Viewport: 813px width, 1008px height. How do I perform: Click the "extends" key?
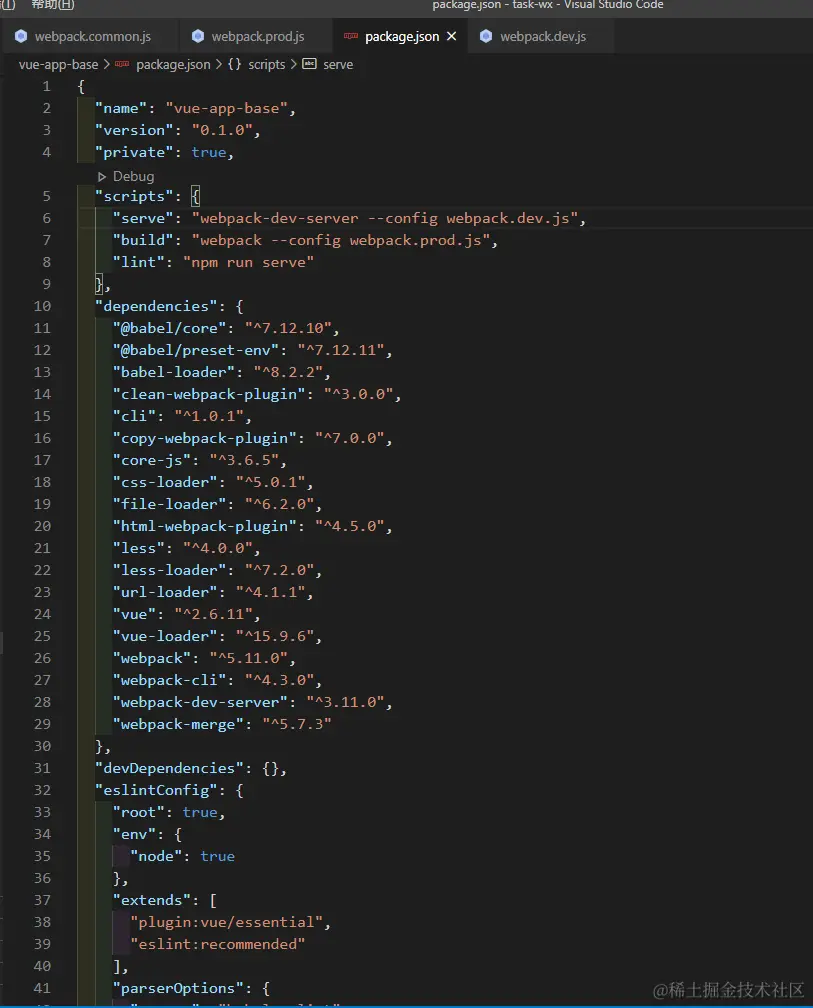point(152,900)
